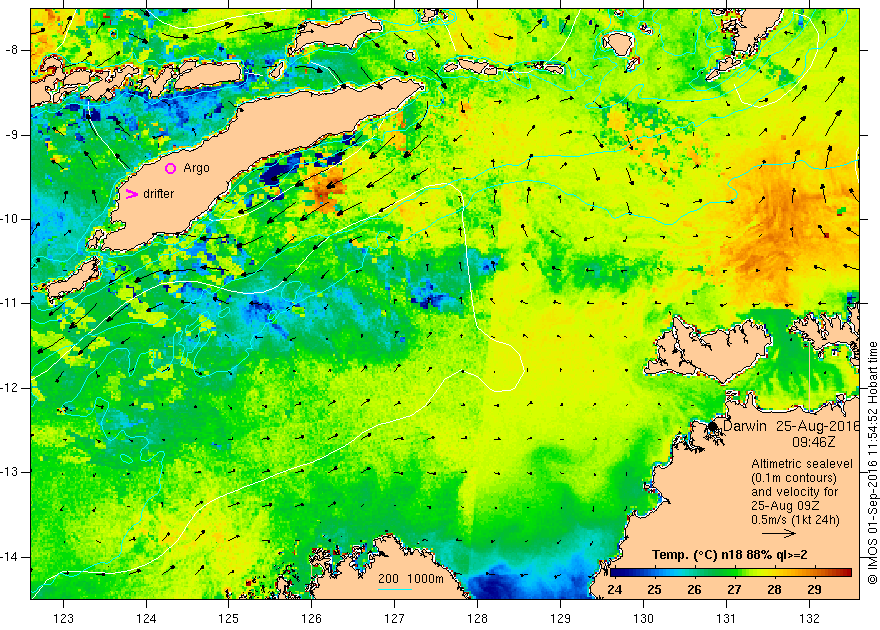Click the IMOS copyright vertical text

tap(872, 463)
